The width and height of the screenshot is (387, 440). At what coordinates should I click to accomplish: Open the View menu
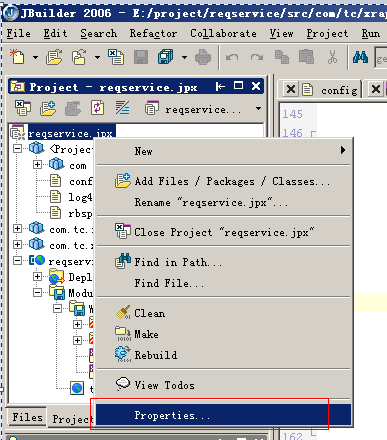click(282, 34)
